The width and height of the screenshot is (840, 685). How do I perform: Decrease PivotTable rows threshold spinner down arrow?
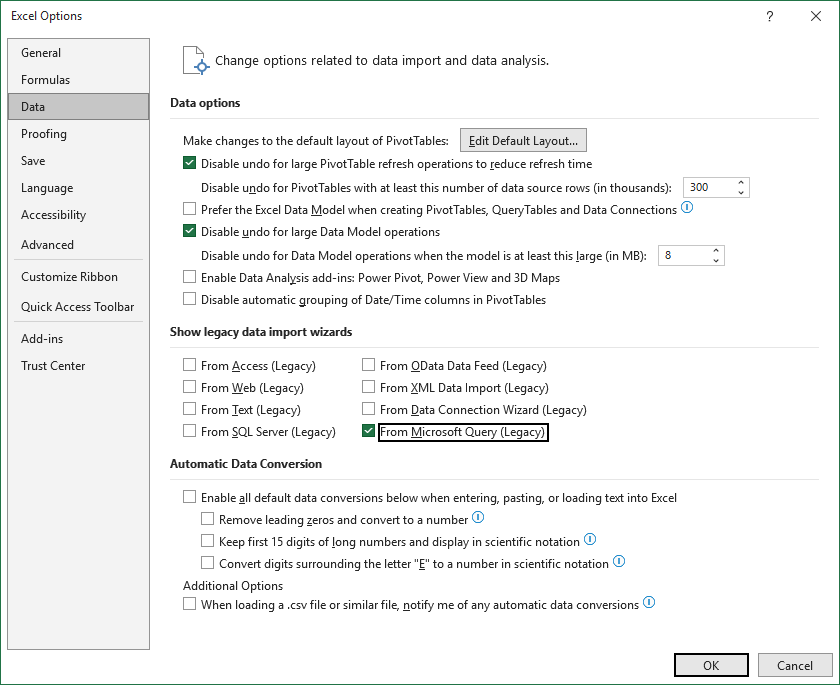(x=741, y=192)
